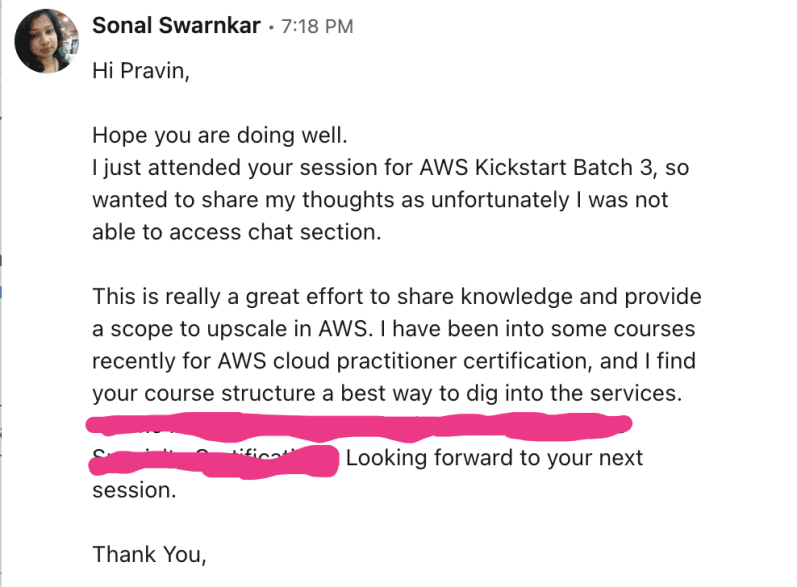797x587 pixels.
Task: Click the shorter pink redaction scribble
Action: 250,462
